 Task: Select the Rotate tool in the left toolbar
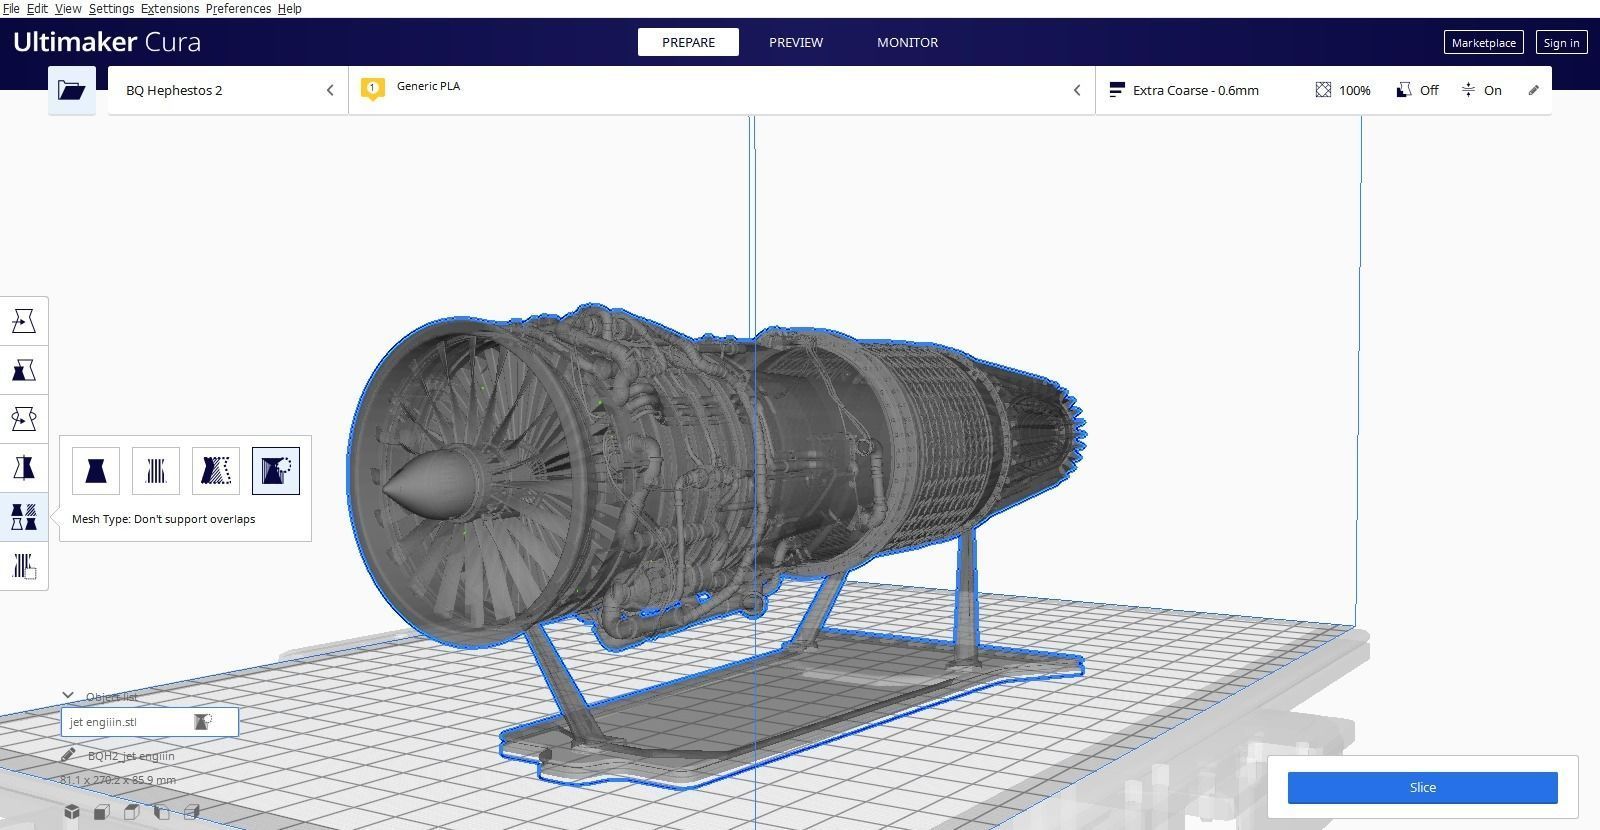tap(24, 419)
